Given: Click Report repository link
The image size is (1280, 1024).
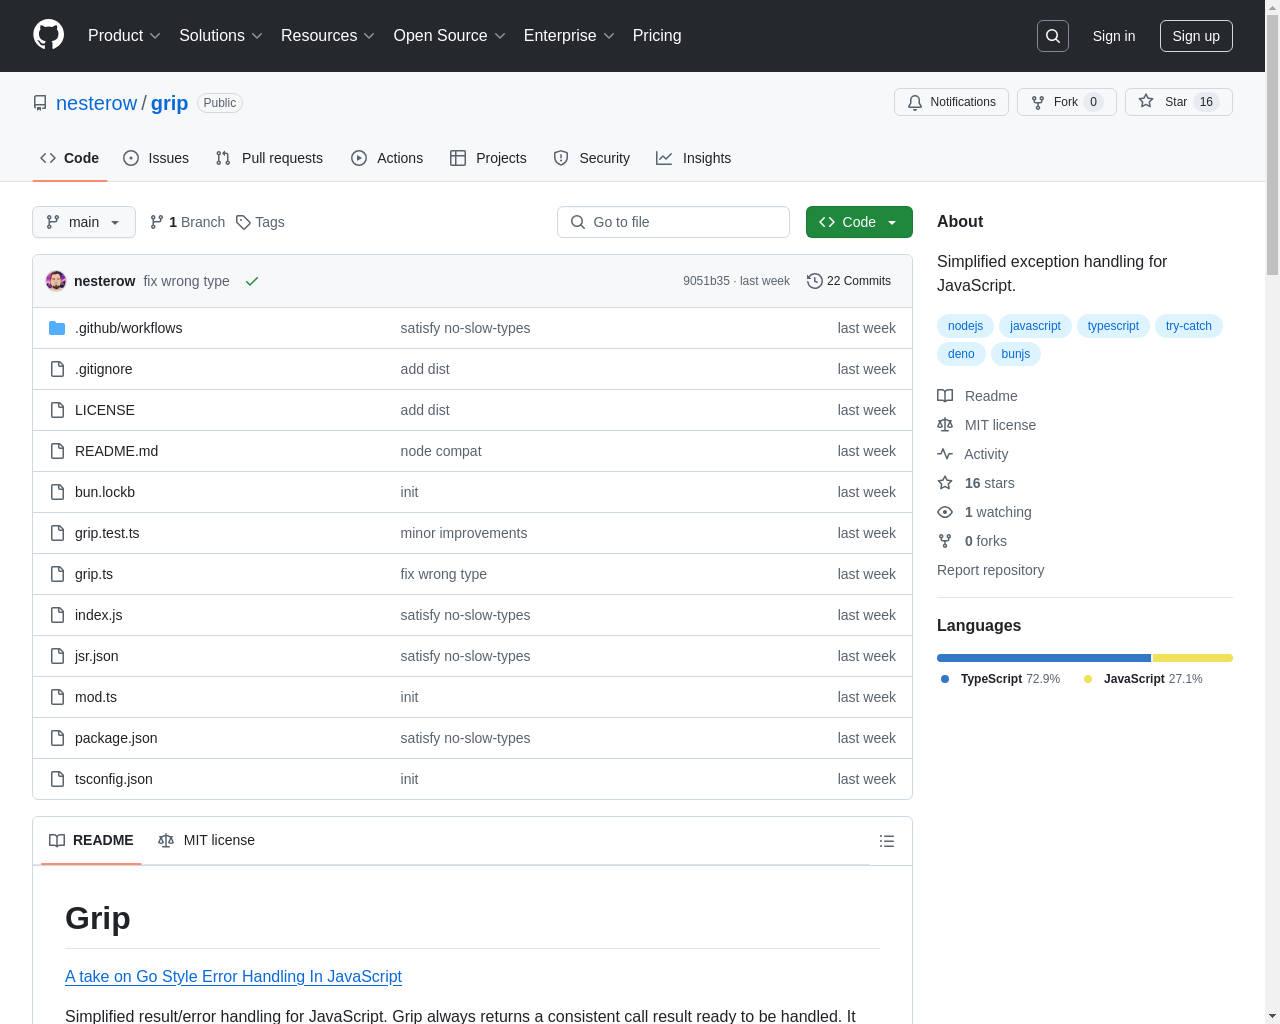Looking at the screenshot, I should pos(990,570).
